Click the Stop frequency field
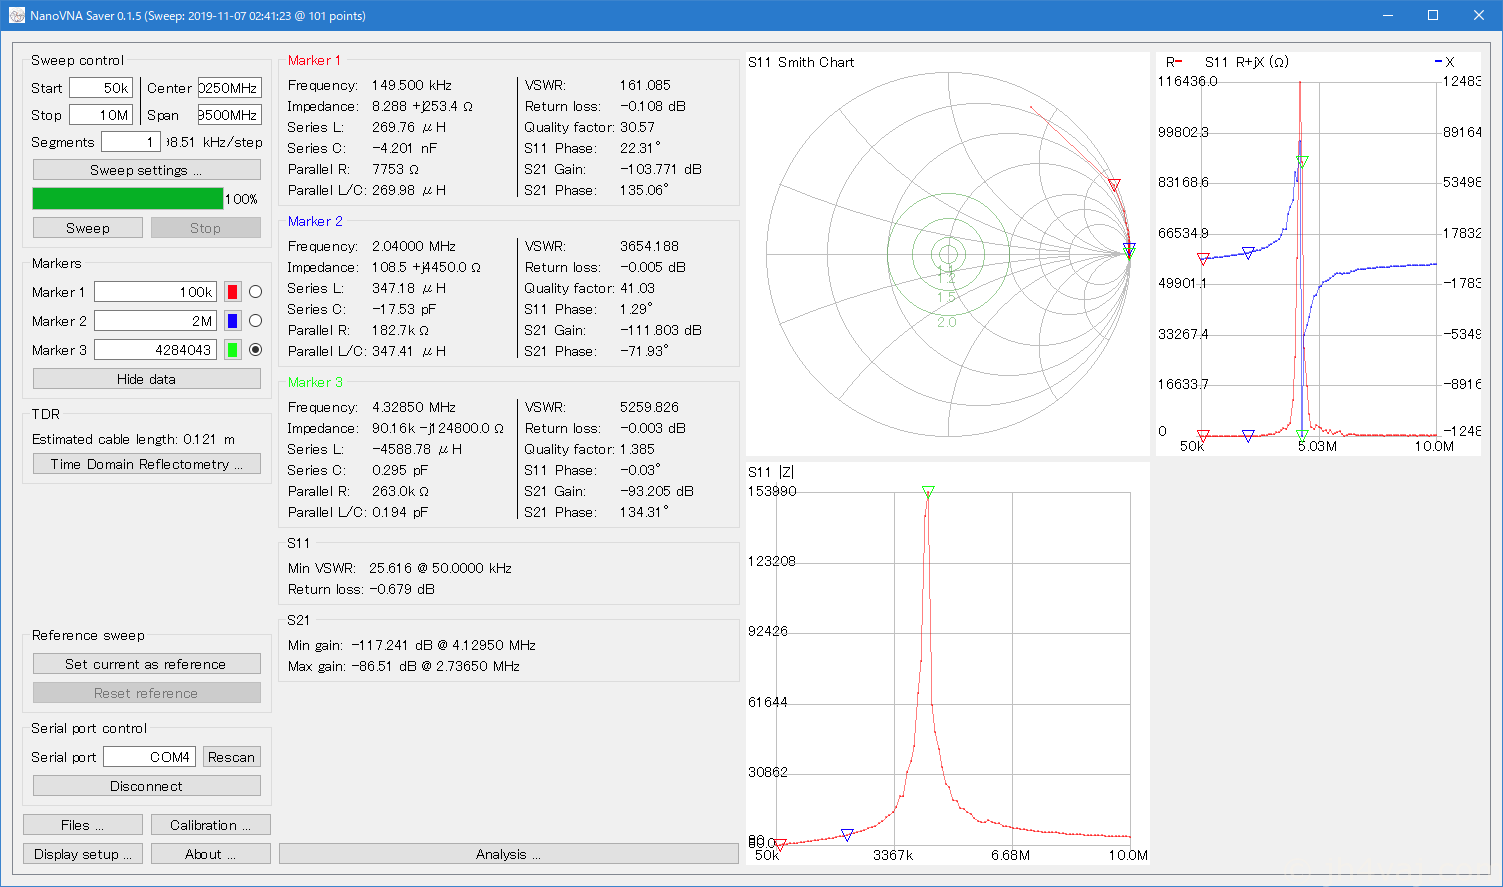 tap(100, 115)
